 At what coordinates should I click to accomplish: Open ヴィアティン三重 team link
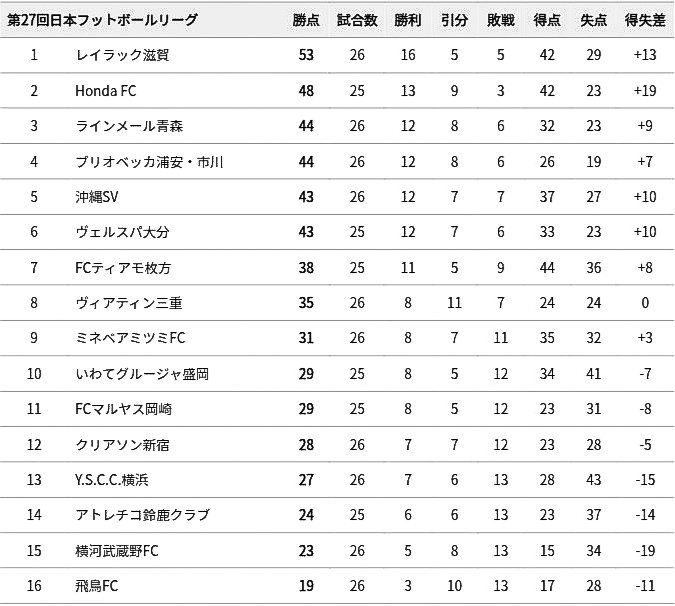pos(128,303)
